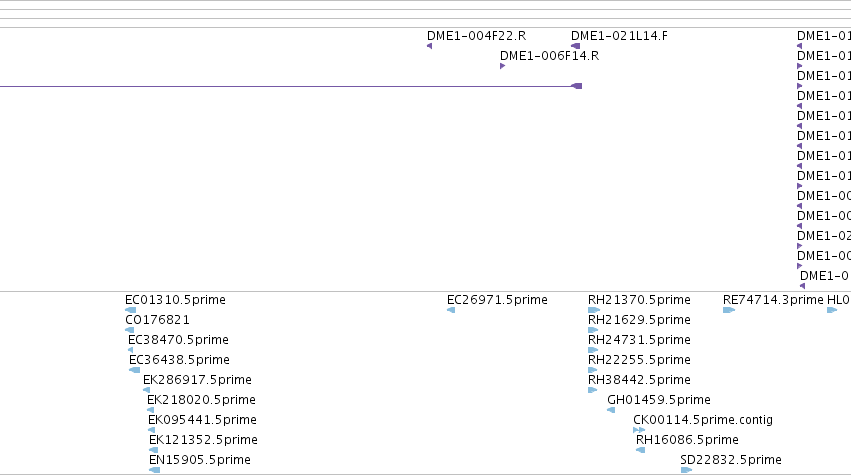Screen dimensions: 851x475
Task: Open the EK218020.5prime label
Action: tap(201, 400)
